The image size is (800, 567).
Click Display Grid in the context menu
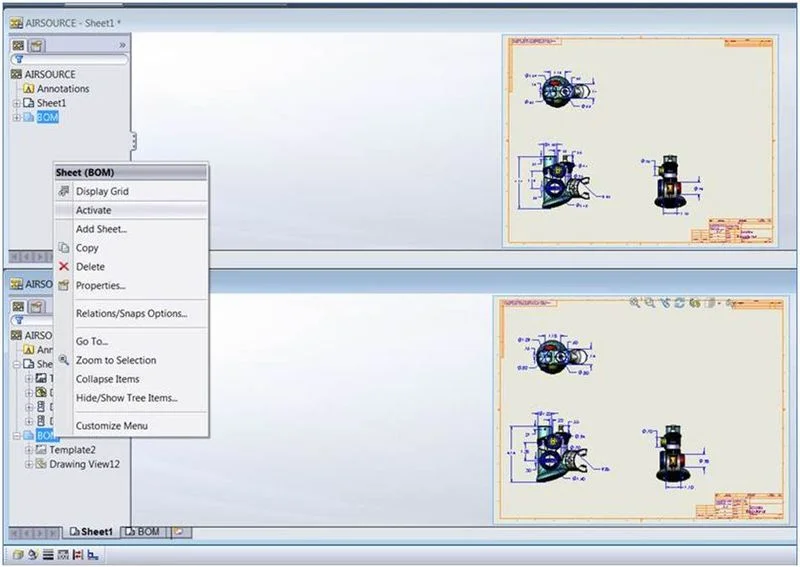tap(131, 191)
